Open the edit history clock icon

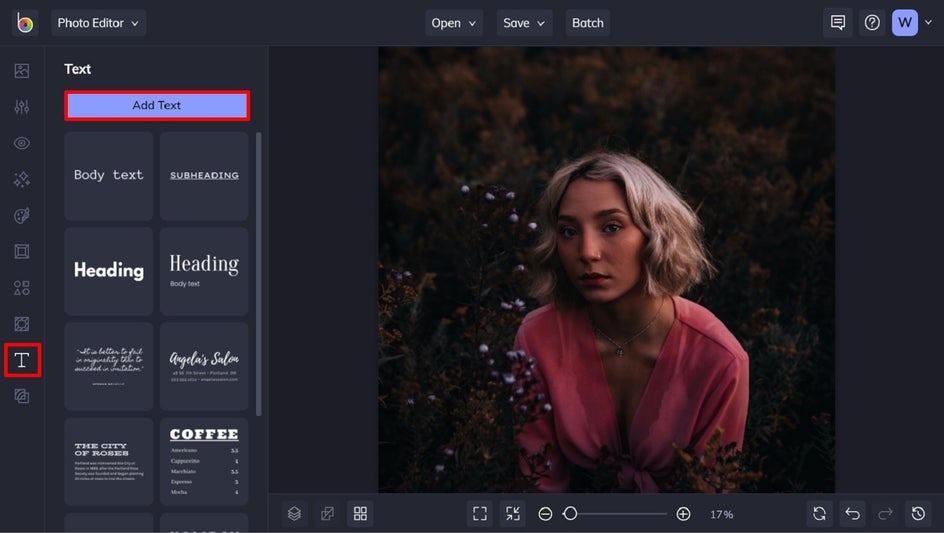pyautogui.click(x=918, y=514)
